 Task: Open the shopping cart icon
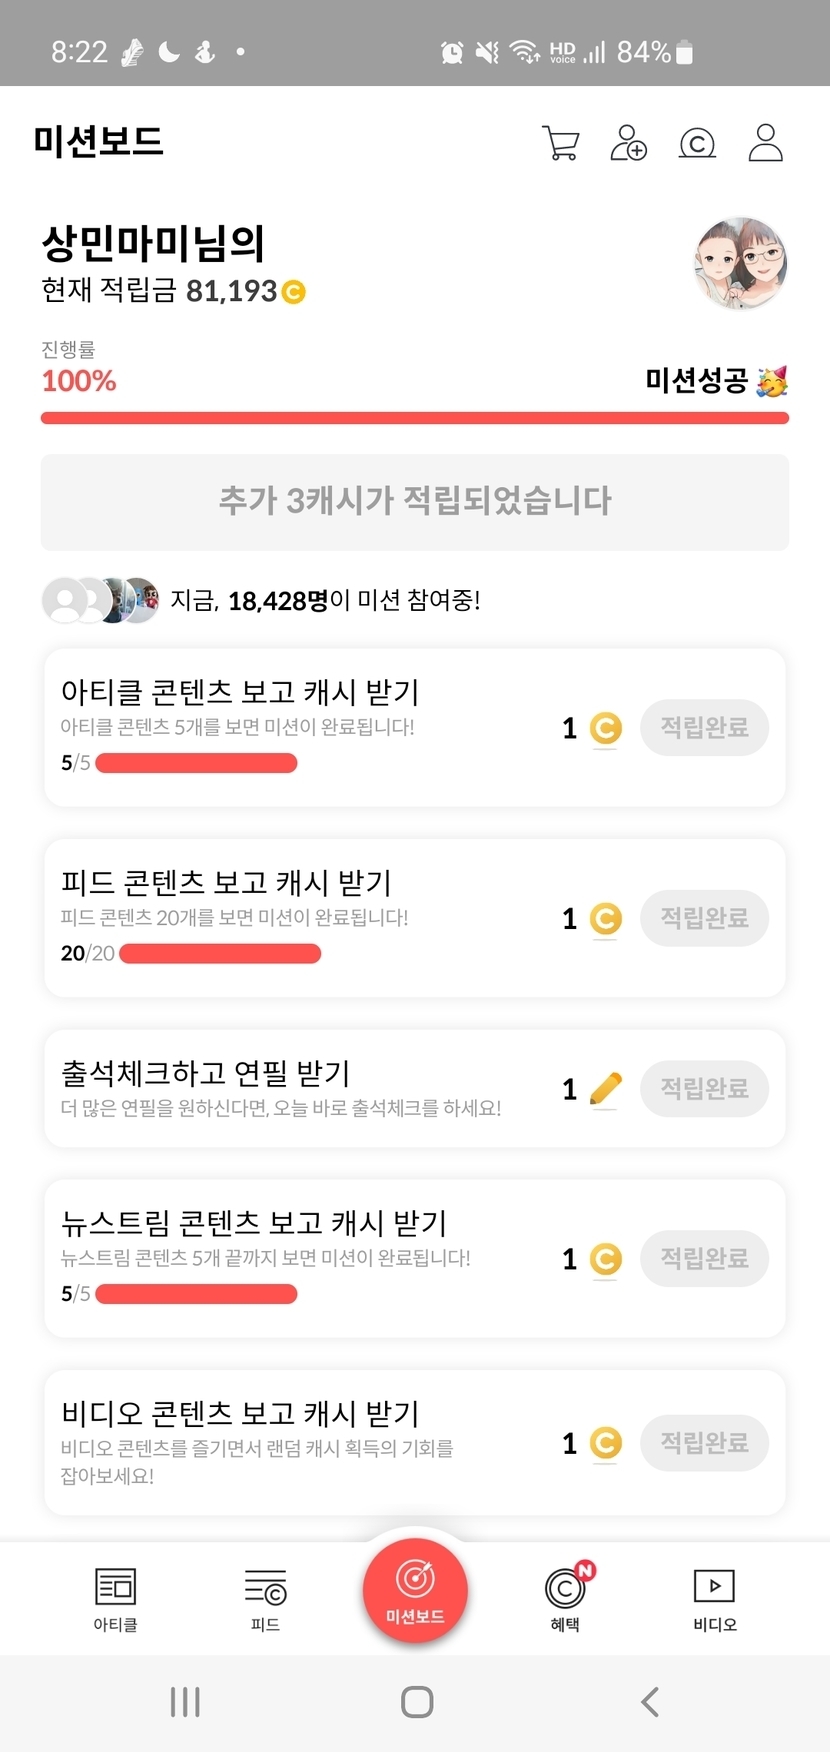560,143
